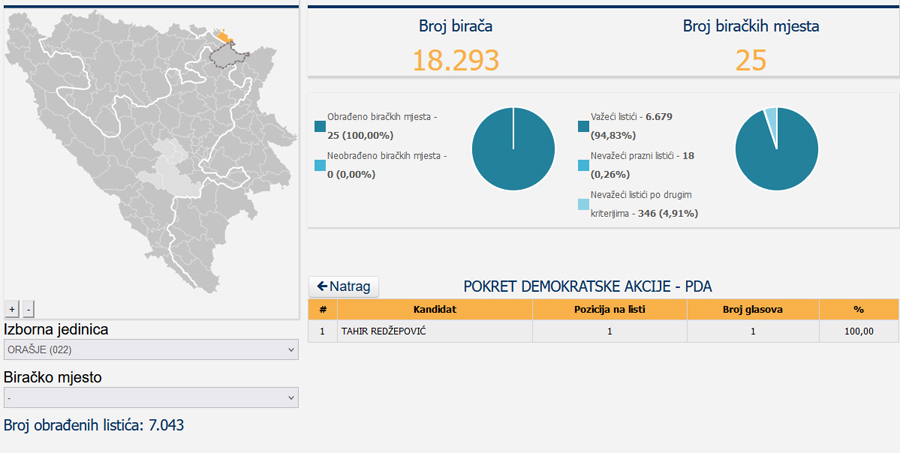The height and width of the screenshot is (453, 900).
Task: Click the Važeći listići legend swatch
Action: pos(584,126)
